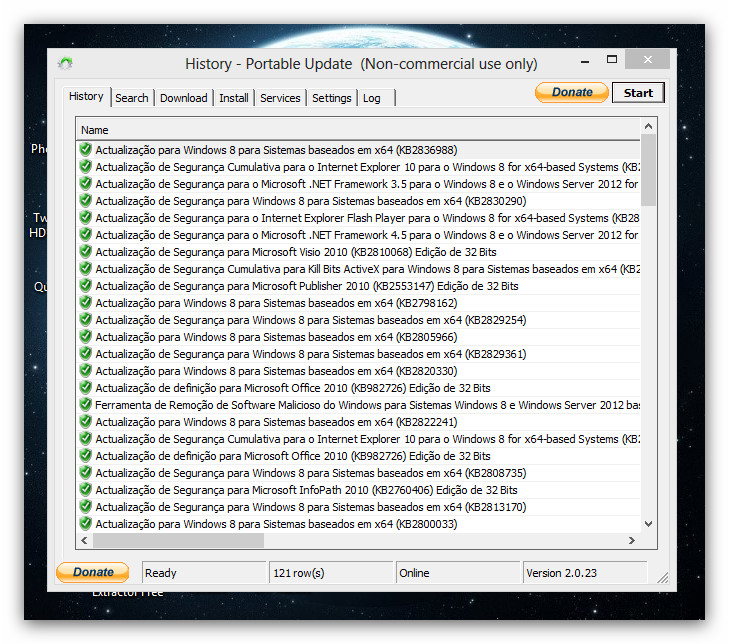The image size is (729, 644).
Task: Click the vertical scrollbar up arrow
Action: 649,126
